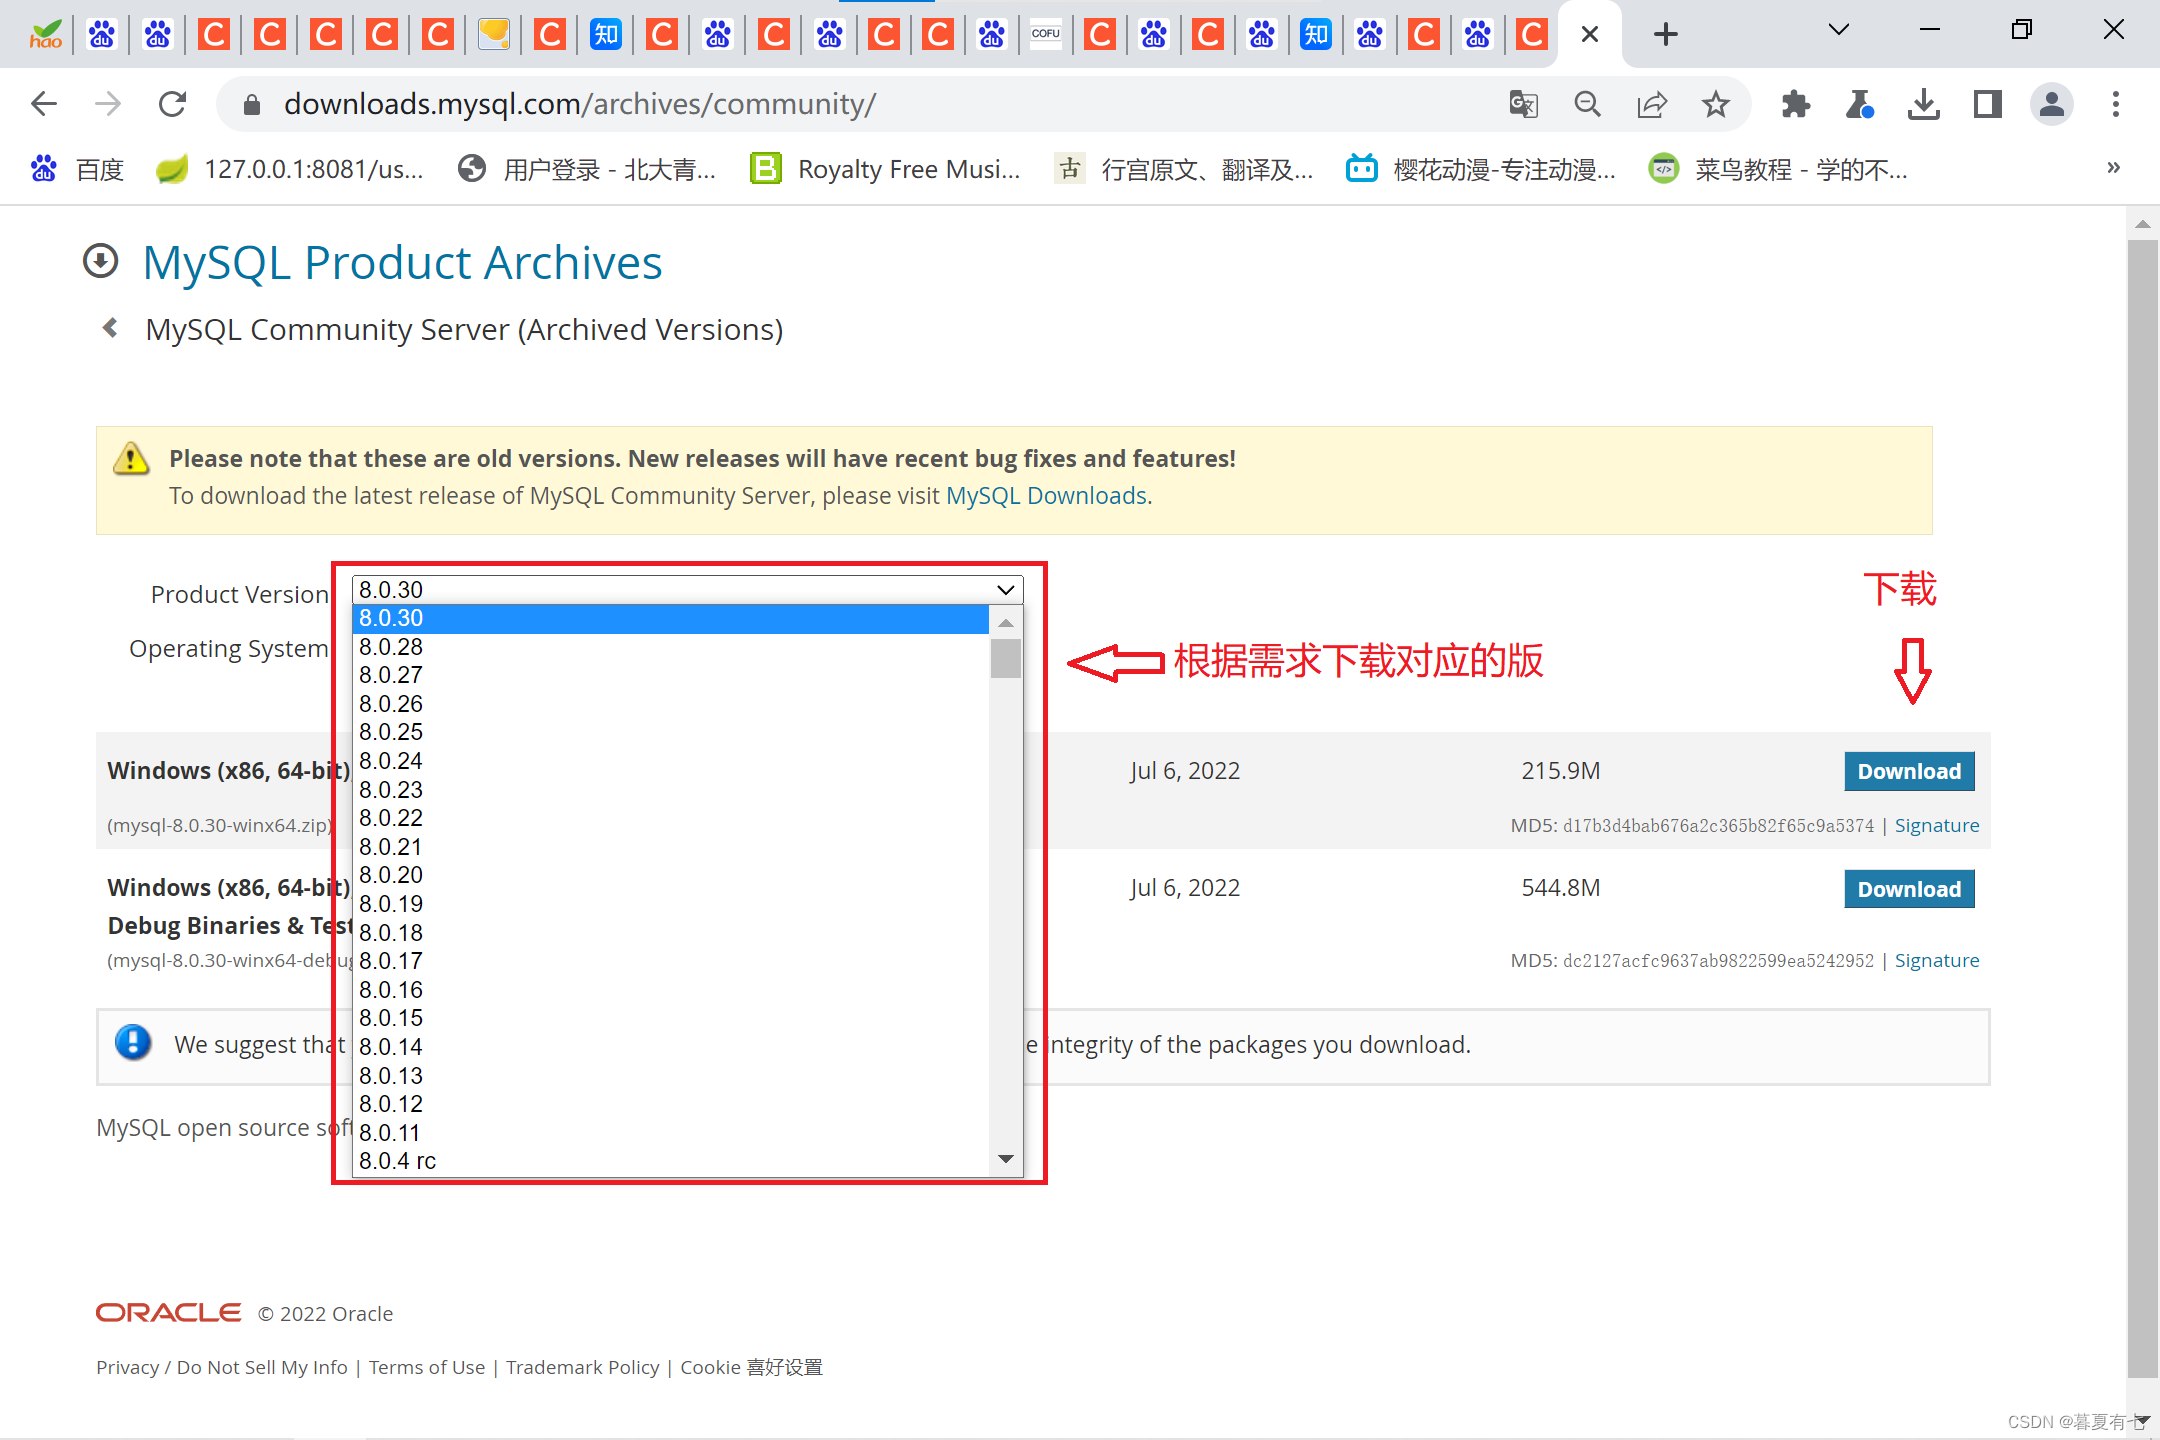Click the version list scroll-up arrow
2160x1440 pixels.
[x=1006, y=622]
